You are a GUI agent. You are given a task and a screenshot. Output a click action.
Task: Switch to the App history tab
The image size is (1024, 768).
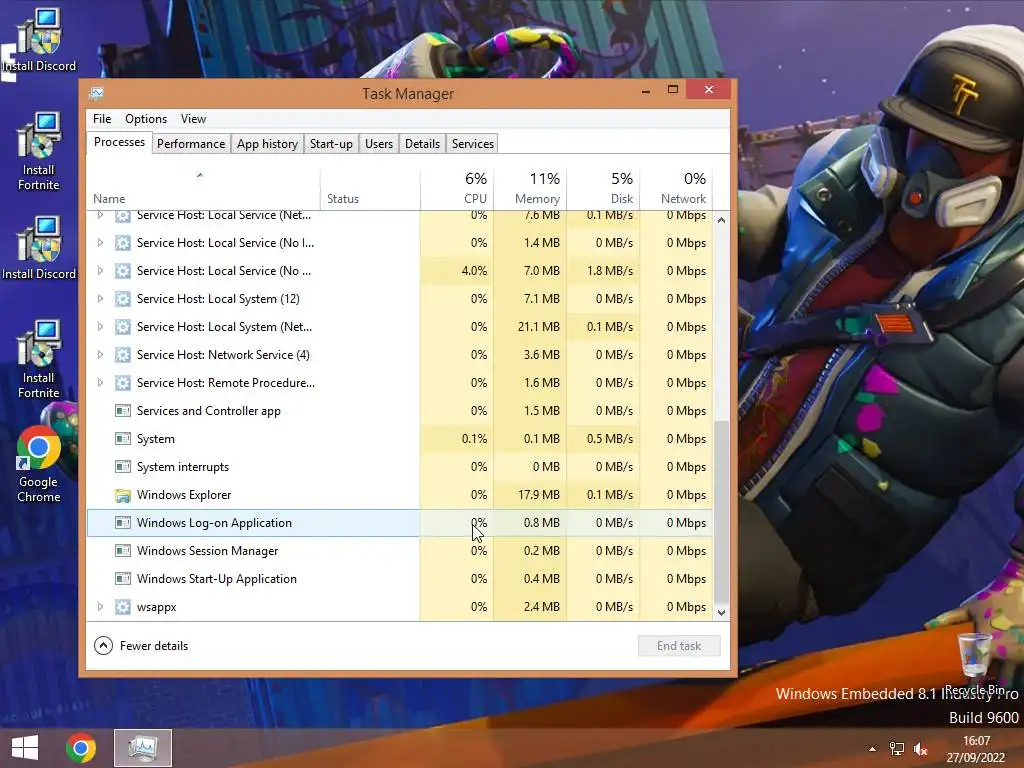267,144
